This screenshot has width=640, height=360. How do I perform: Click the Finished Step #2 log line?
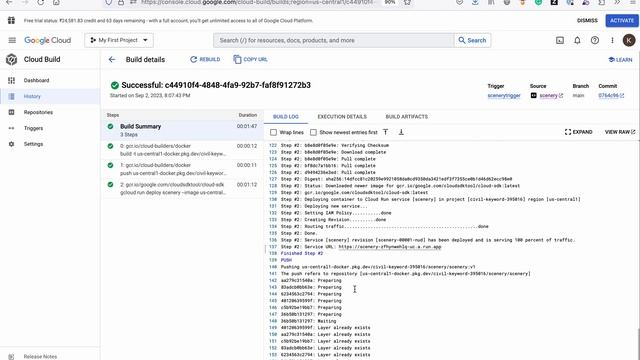click(302, 253)
